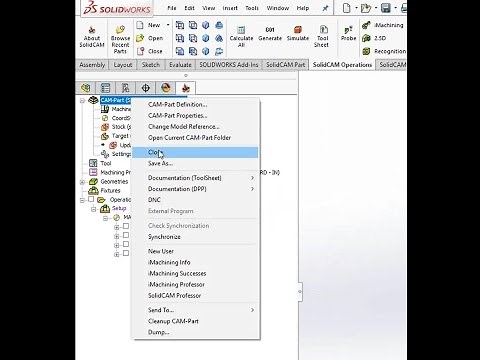Click the New CAM-Part icon
This screenshot has height=360, width=480.
tap(140, 25)
